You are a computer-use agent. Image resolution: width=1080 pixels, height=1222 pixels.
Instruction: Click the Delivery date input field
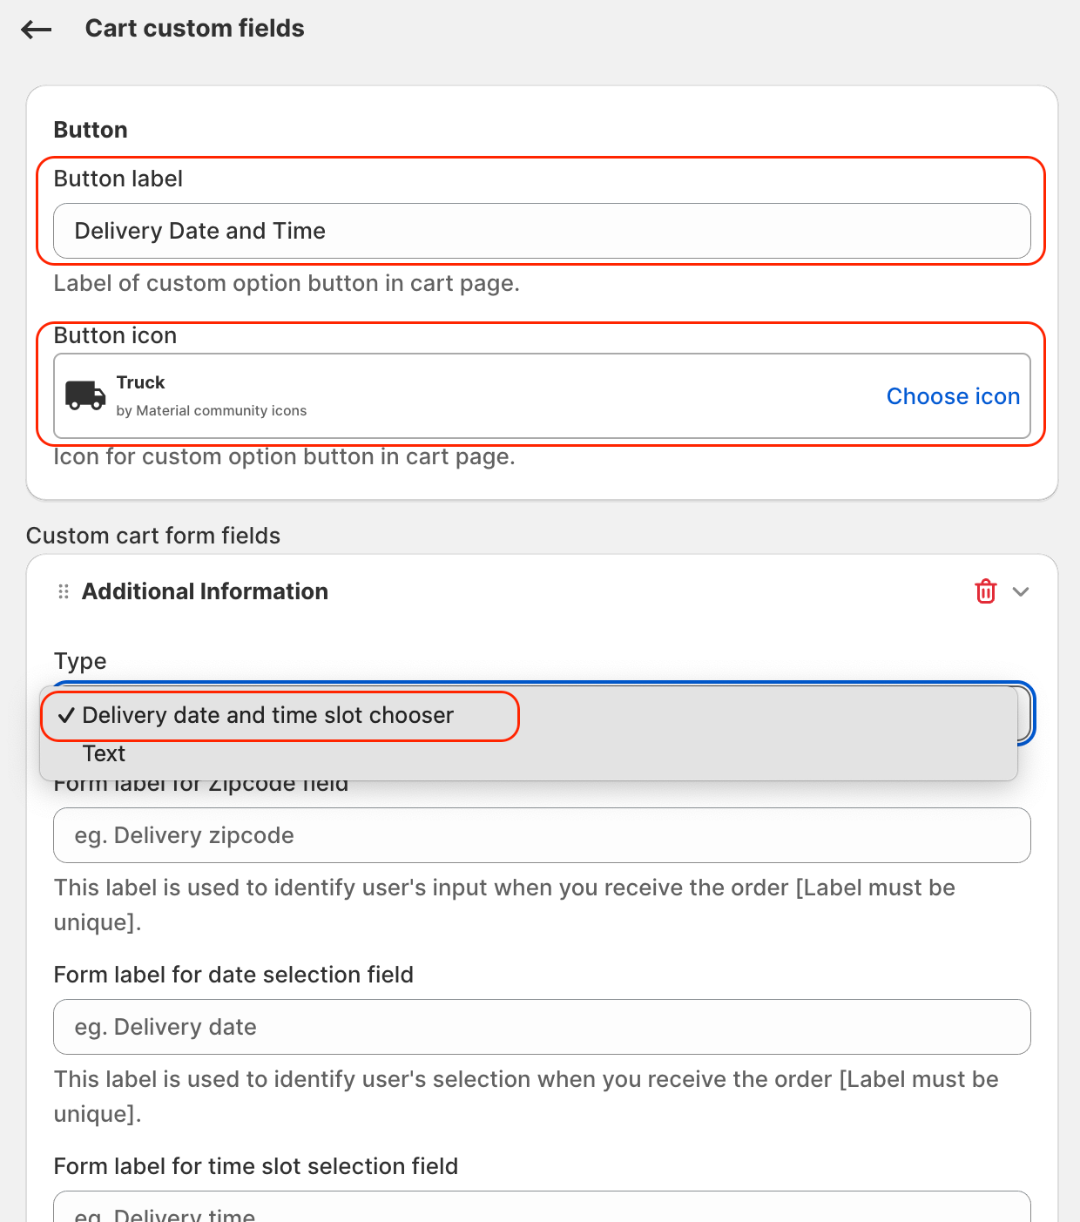pos(541,1027)
